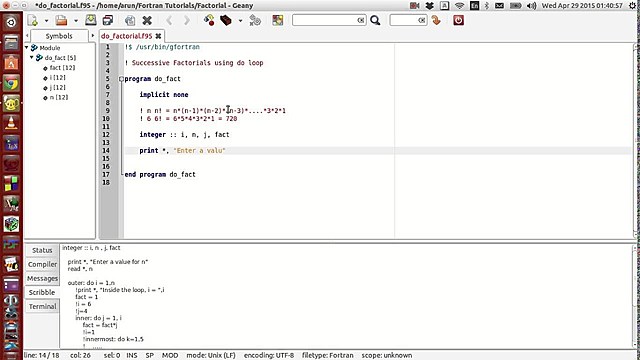
Task: Create a new file with toolbar icon
Action: (x=33, y=20)
